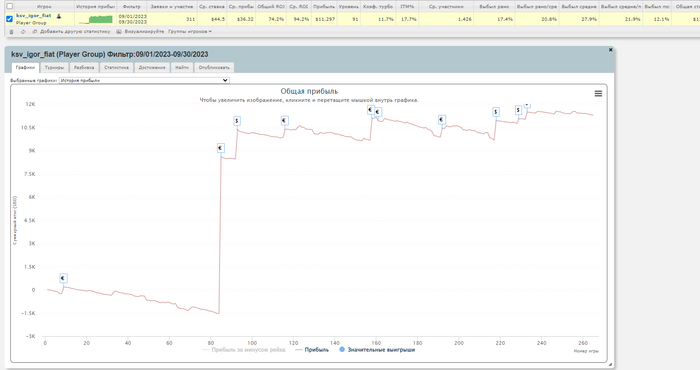Open the chart hamburger menu
700x370 pixels.
coord(598,93)
